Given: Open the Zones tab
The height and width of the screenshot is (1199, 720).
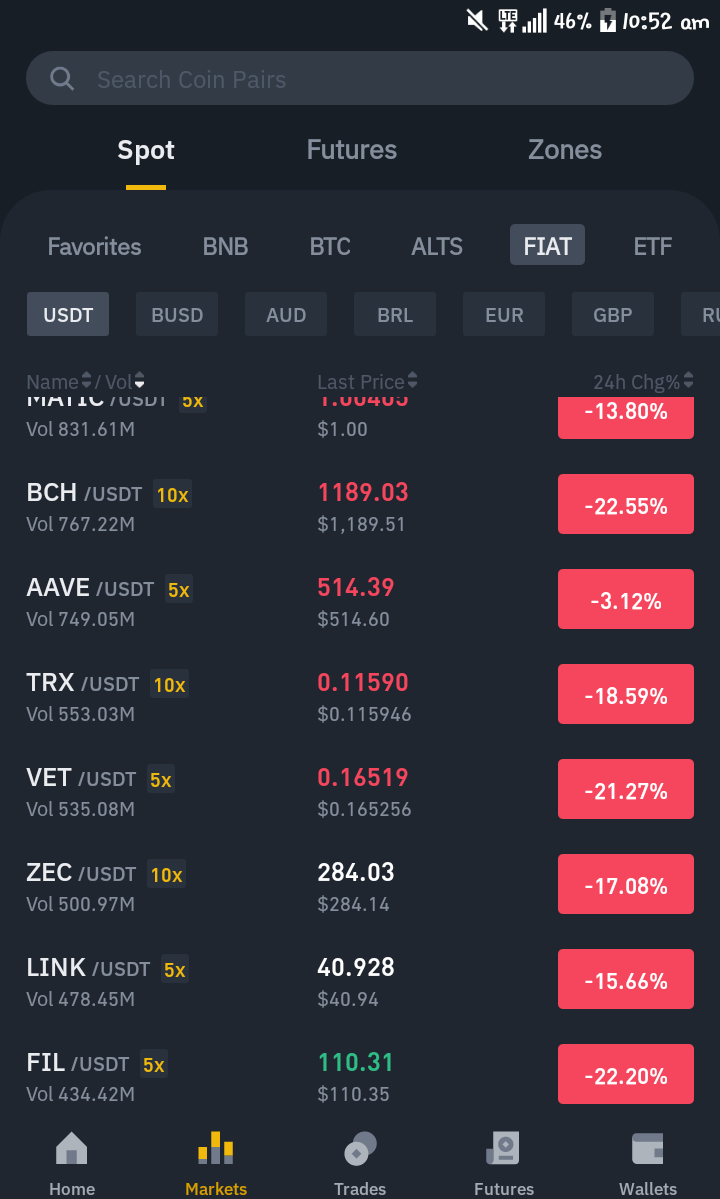Looking at the screenshot, I should pyautogui.click(x=565, y=150).
